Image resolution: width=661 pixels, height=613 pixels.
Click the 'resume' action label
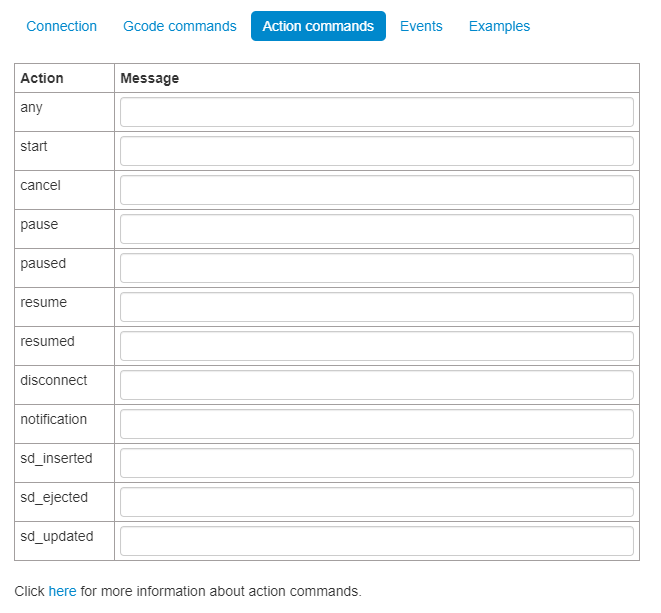coord(43,302)
